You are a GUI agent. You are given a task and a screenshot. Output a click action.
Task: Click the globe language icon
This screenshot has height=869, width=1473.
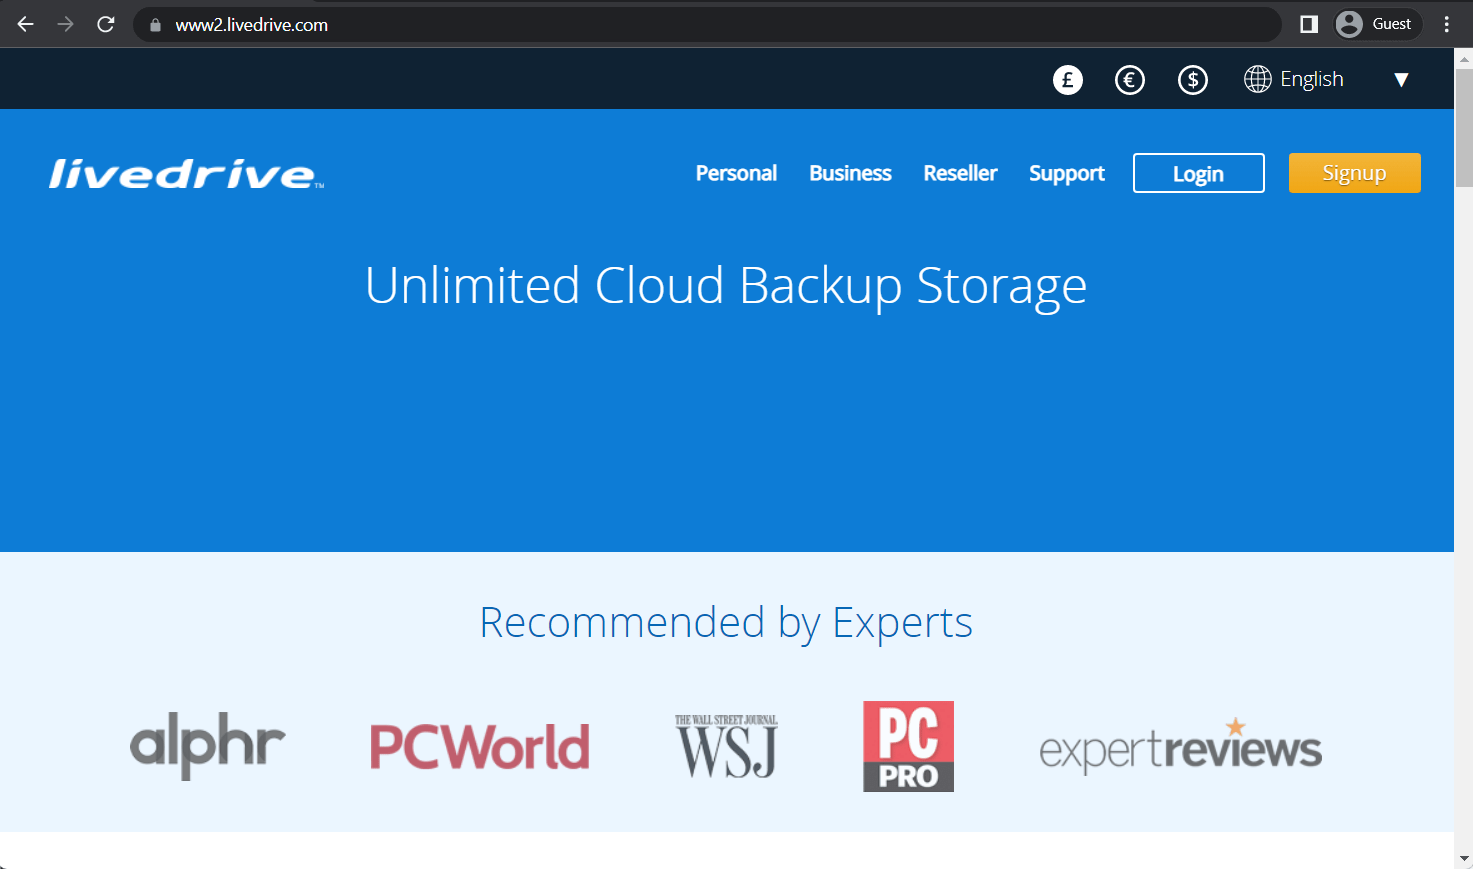pyautogui.click(x=1257, y=79)
